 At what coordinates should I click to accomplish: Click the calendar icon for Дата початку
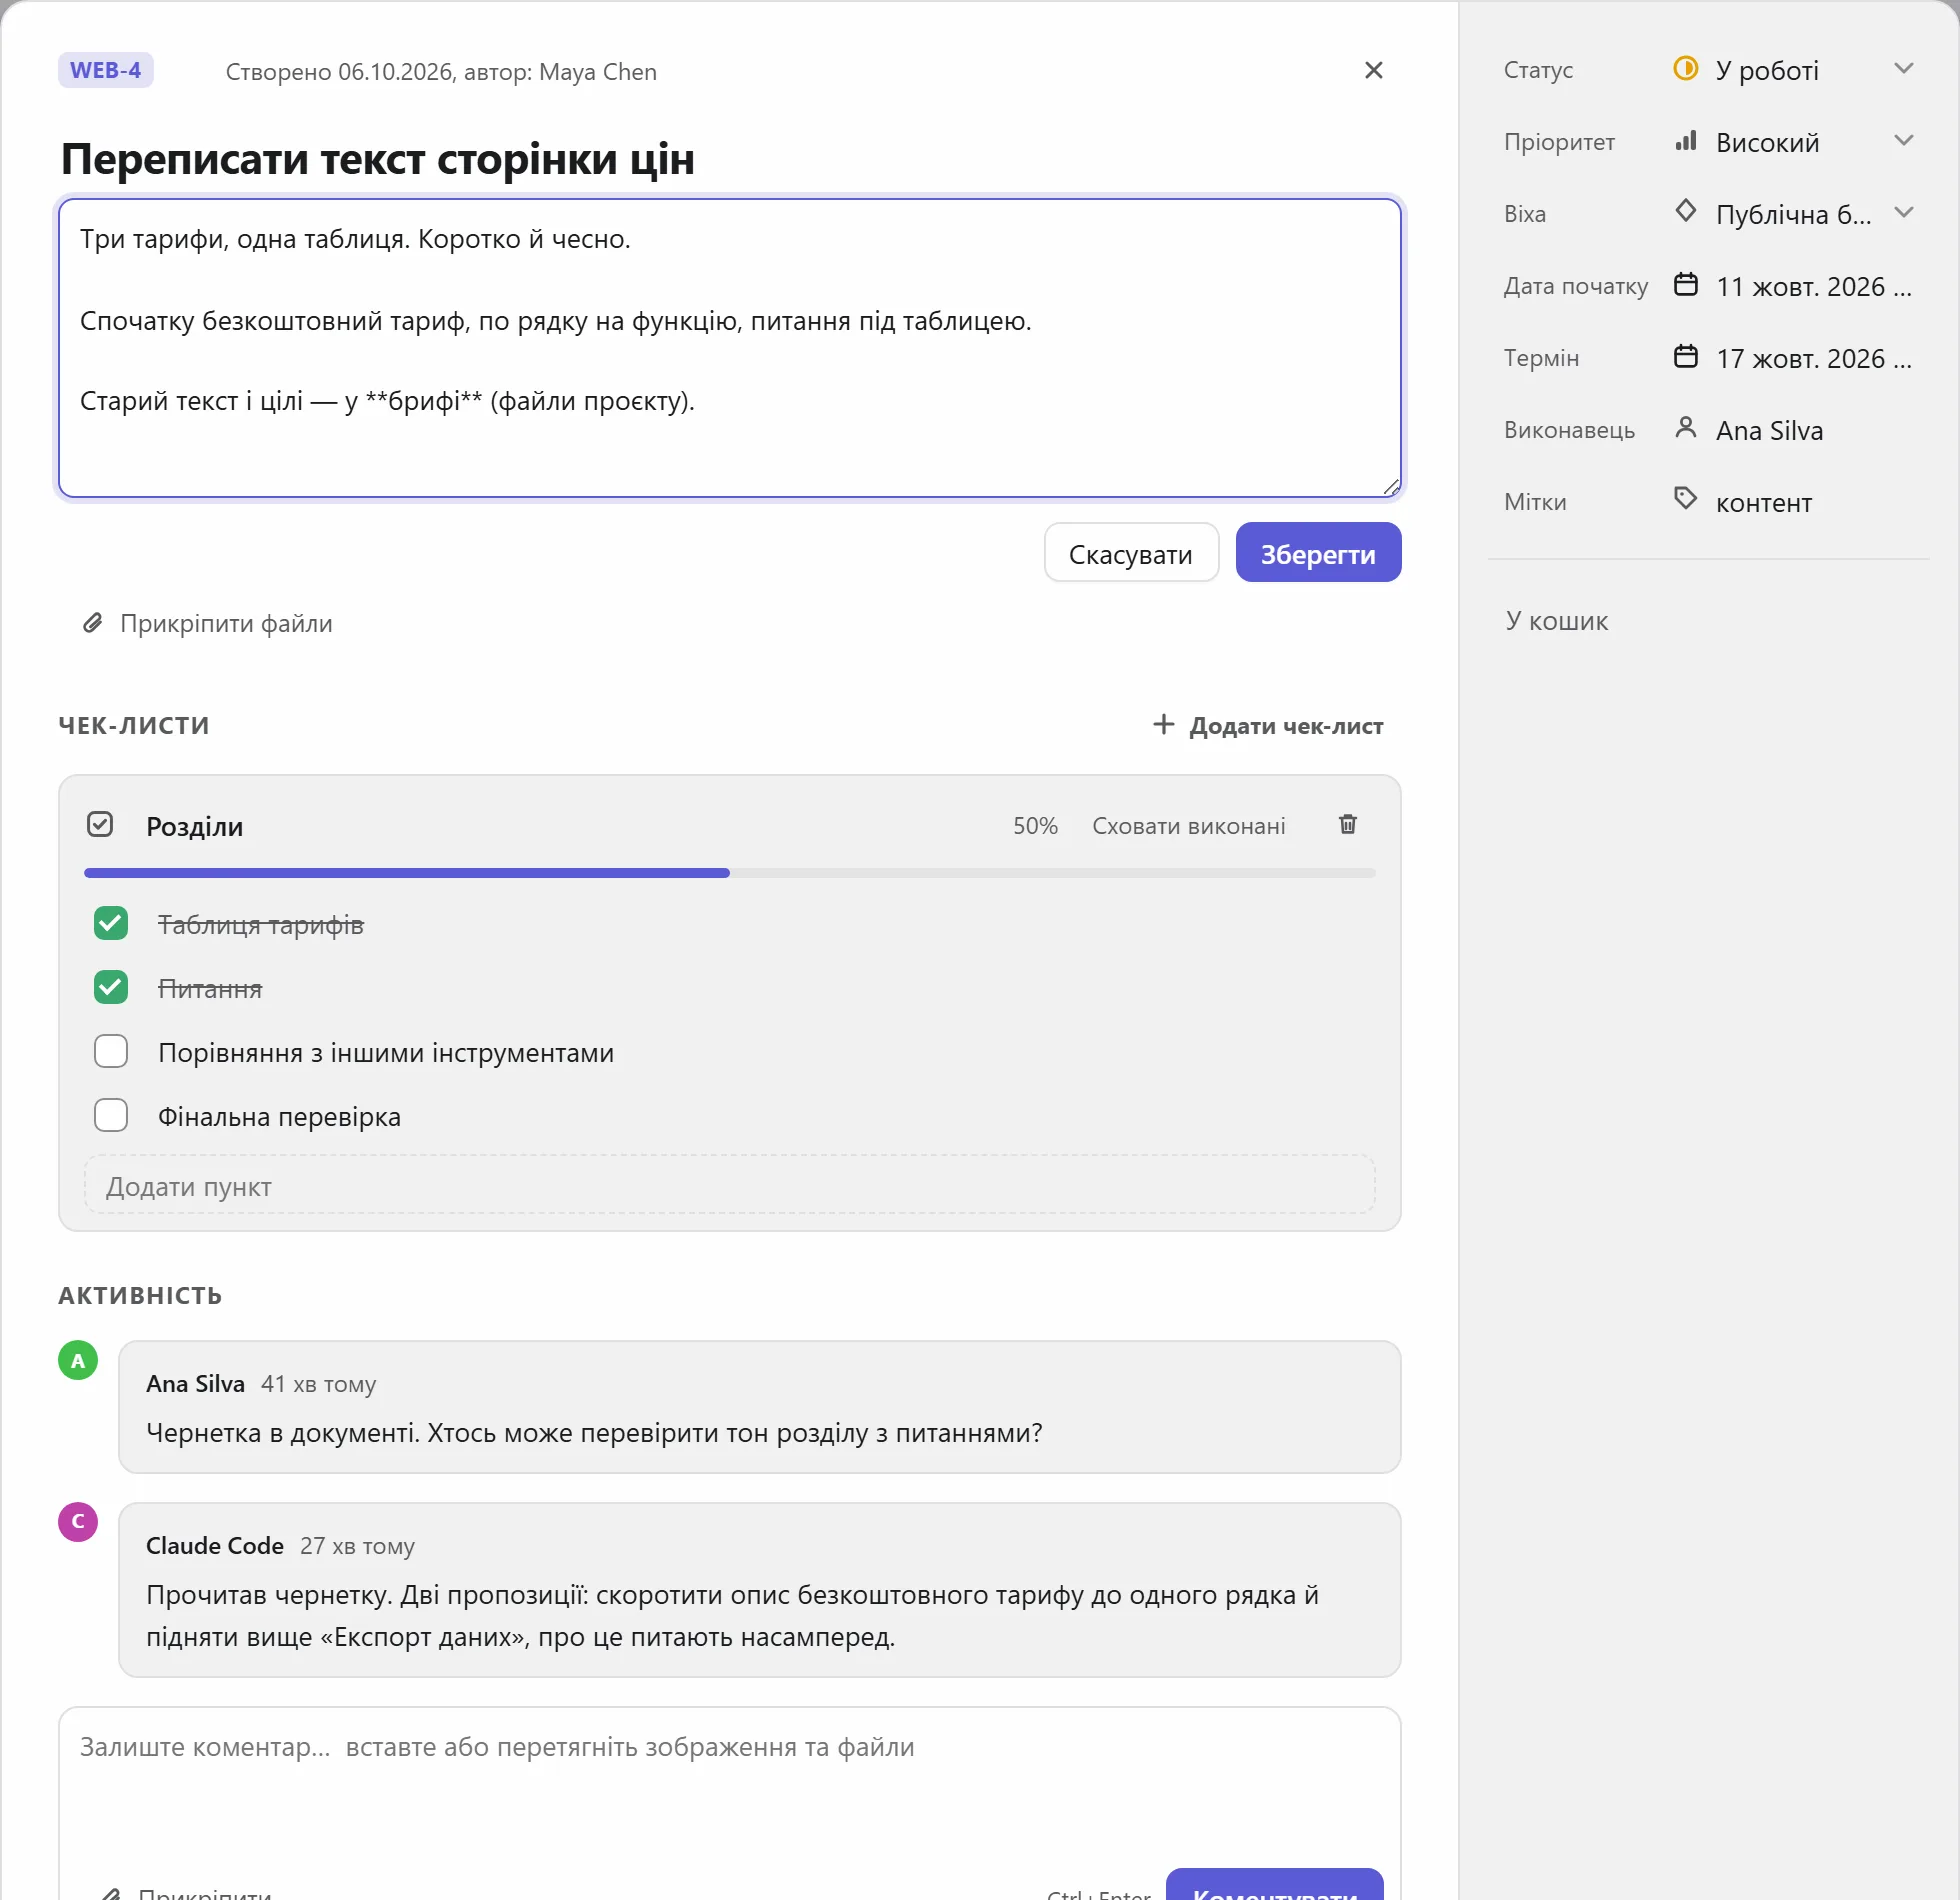[1685, 284]
